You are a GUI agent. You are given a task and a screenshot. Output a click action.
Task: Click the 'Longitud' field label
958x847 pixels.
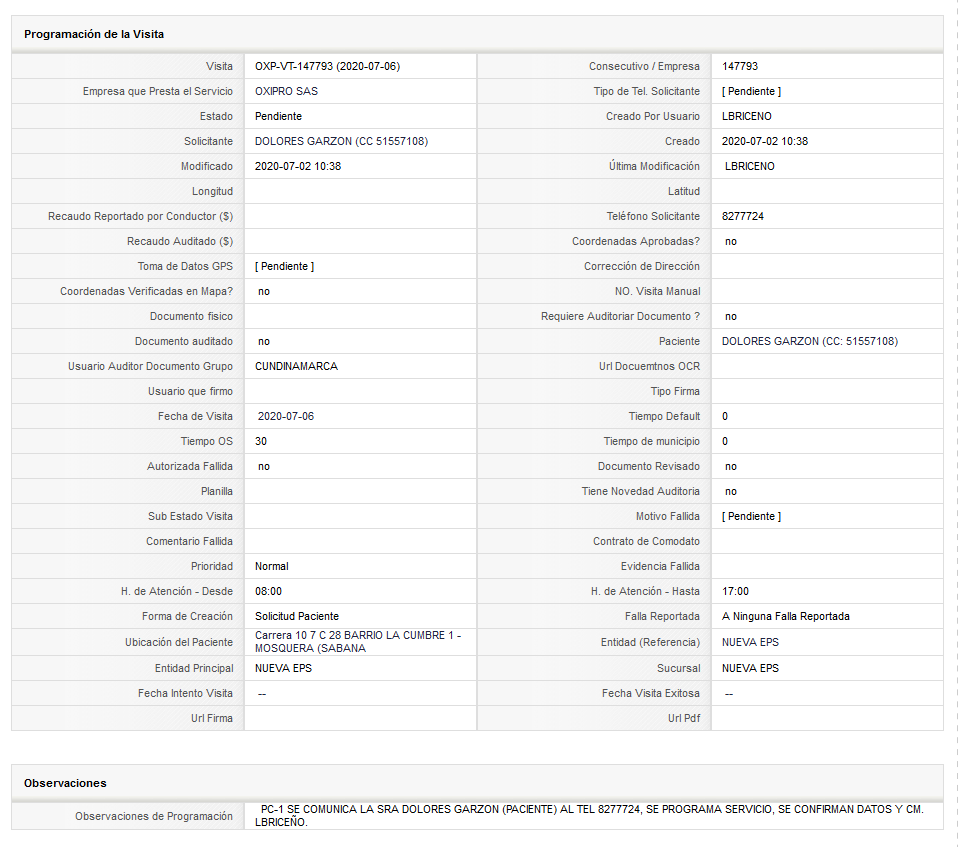point(213,191)
